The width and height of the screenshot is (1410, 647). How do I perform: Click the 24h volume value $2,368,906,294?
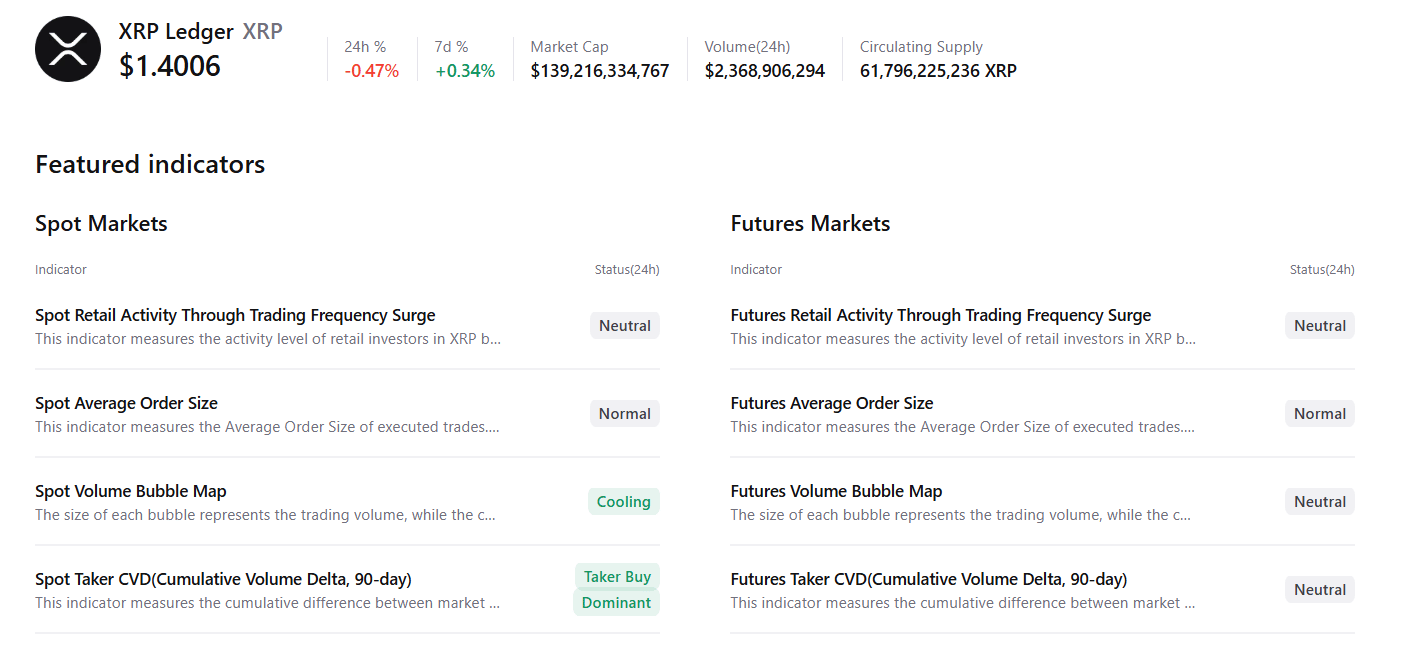pos(765,71)
